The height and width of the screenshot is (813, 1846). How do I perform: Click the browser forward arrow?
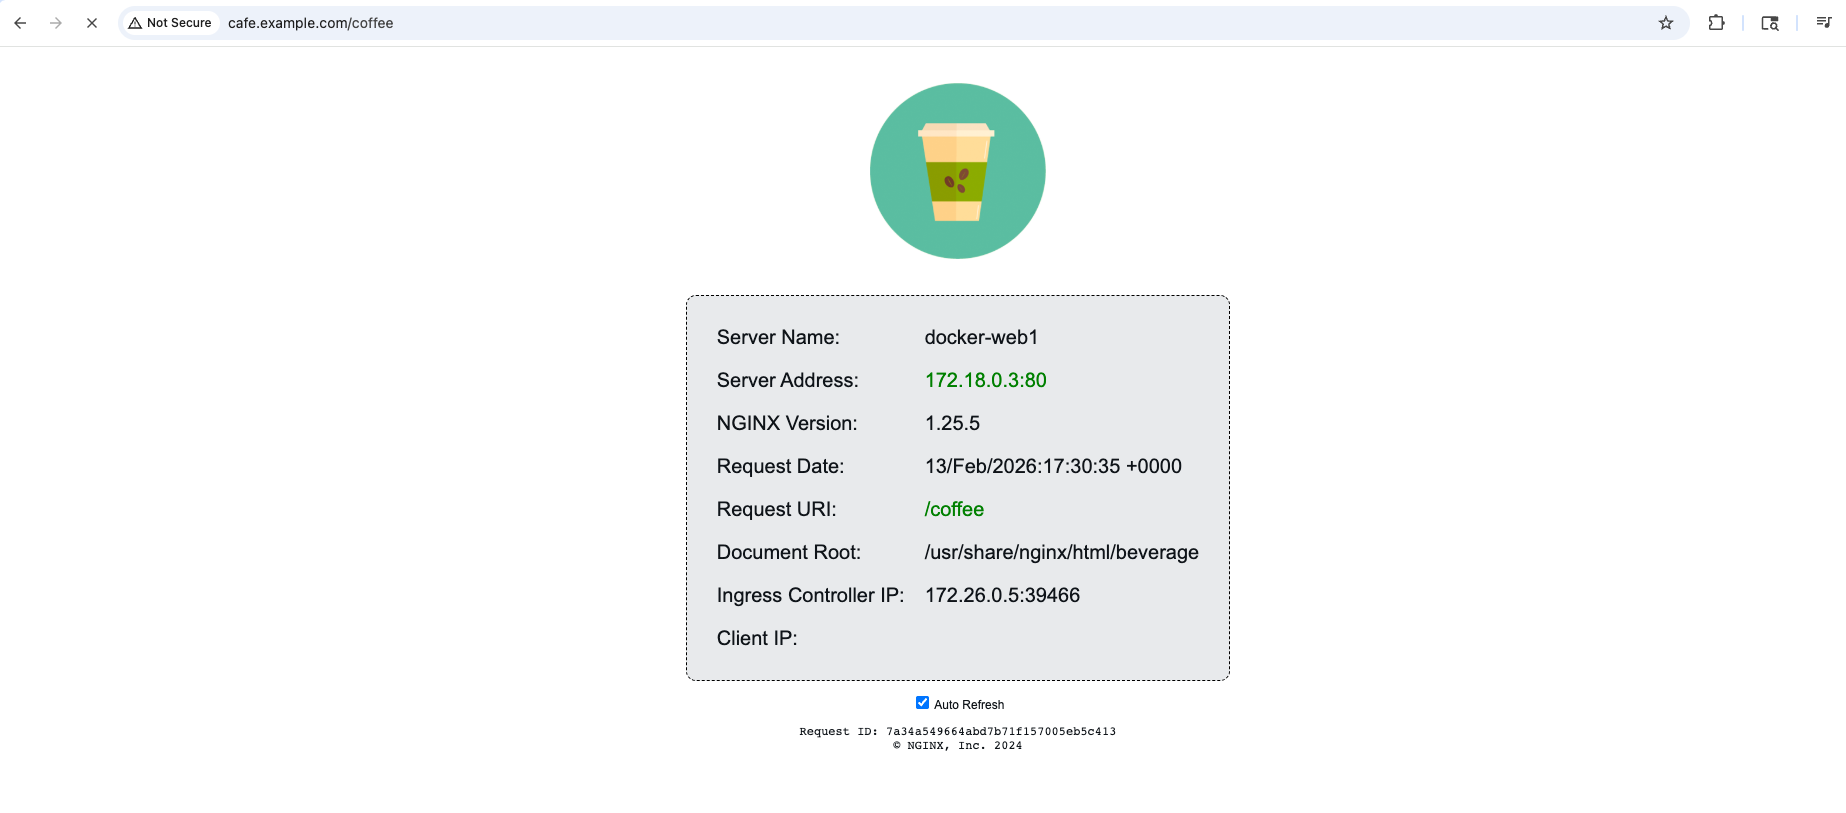click(x=56, y=23)
